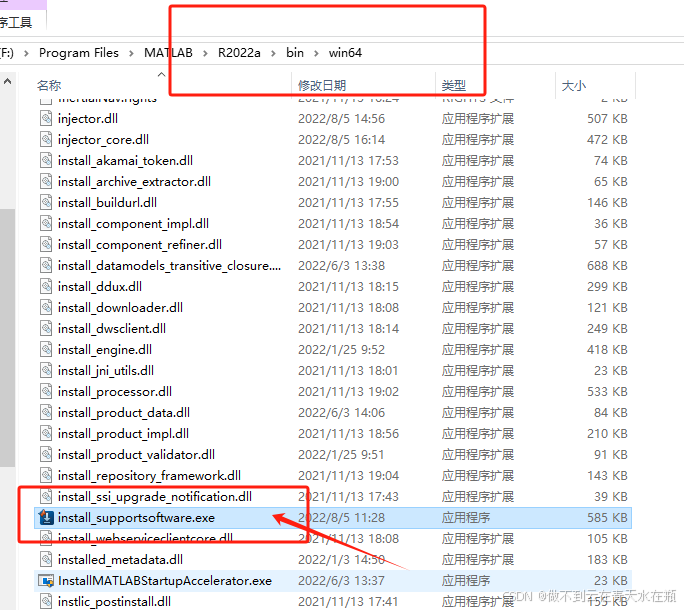Click the install_dwsclient.dll file icon

click(46, 328)
